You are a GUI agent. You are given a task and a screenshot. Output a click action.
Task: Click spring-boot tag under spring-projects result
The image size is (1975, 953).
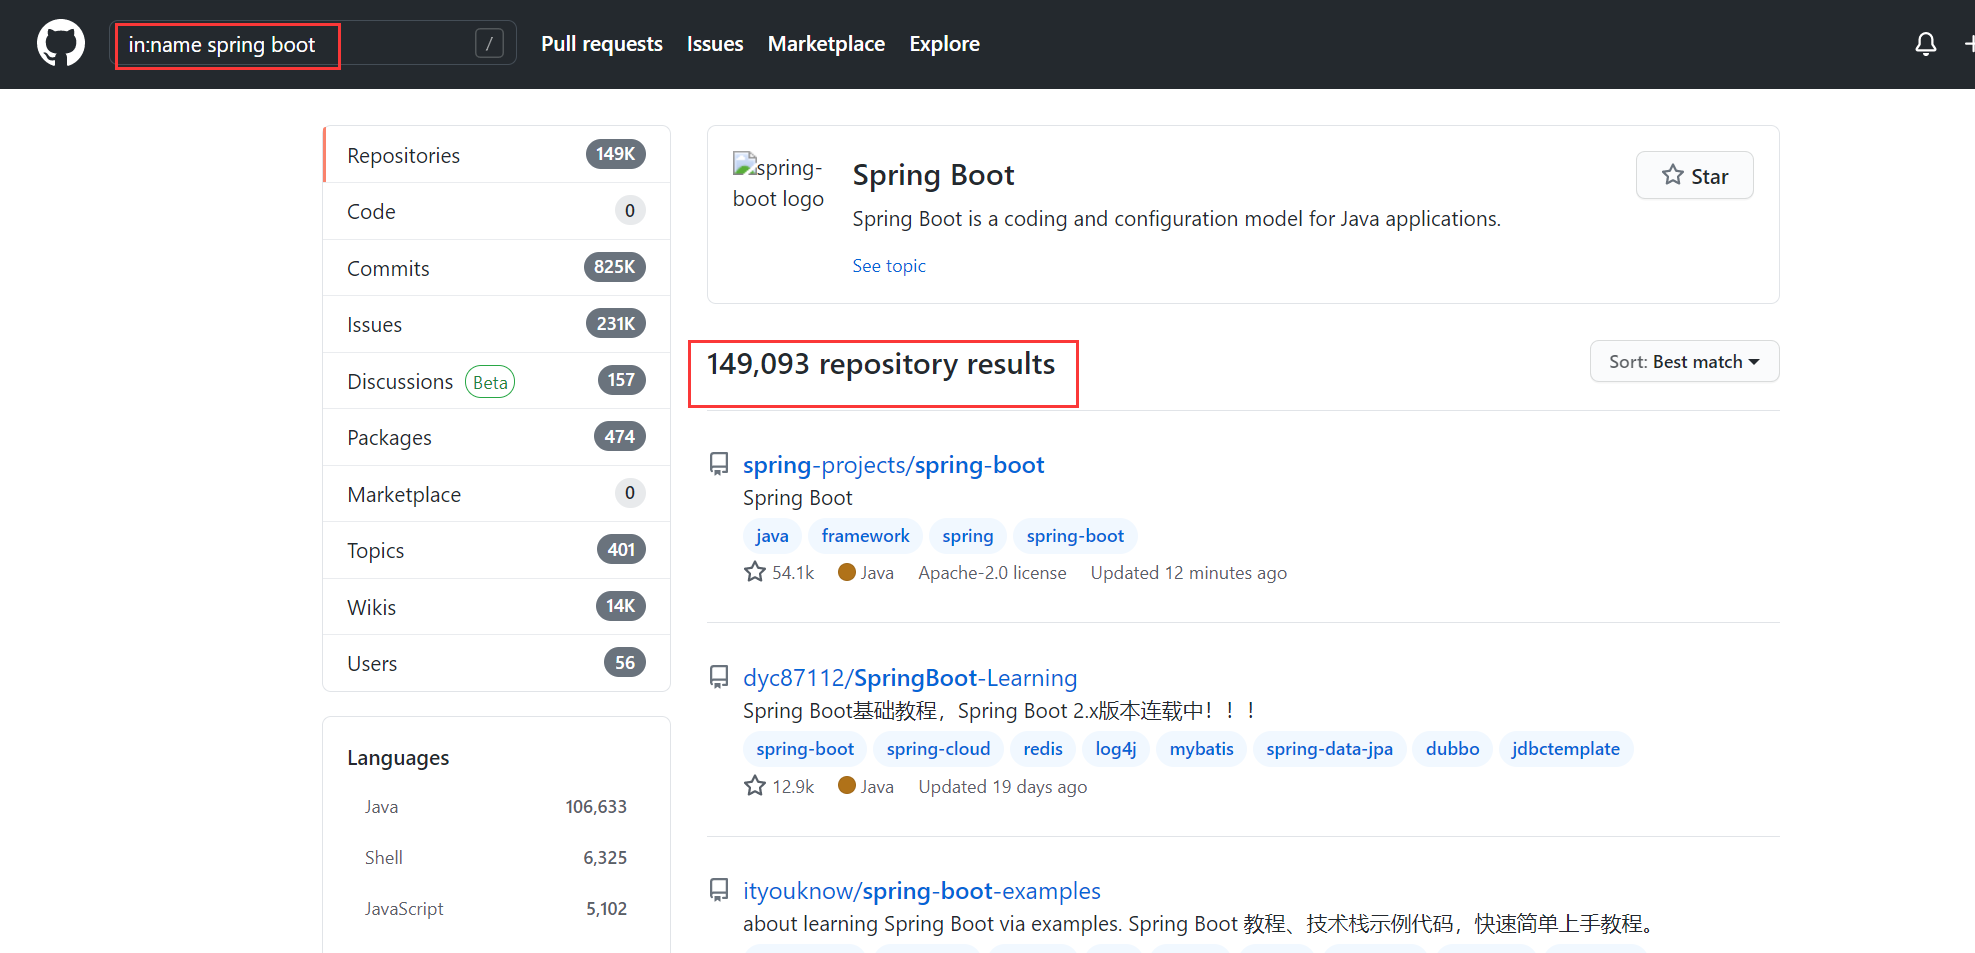[1075, 536]
